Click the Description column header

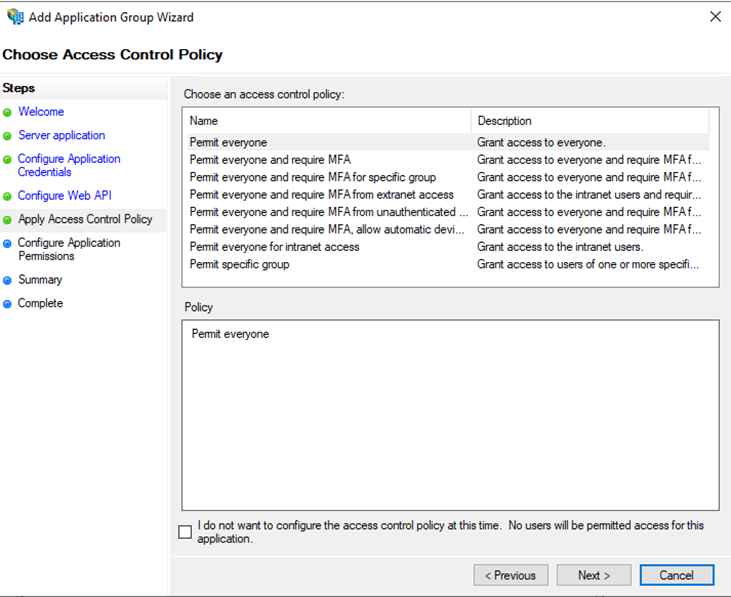[x=590, y=121]
